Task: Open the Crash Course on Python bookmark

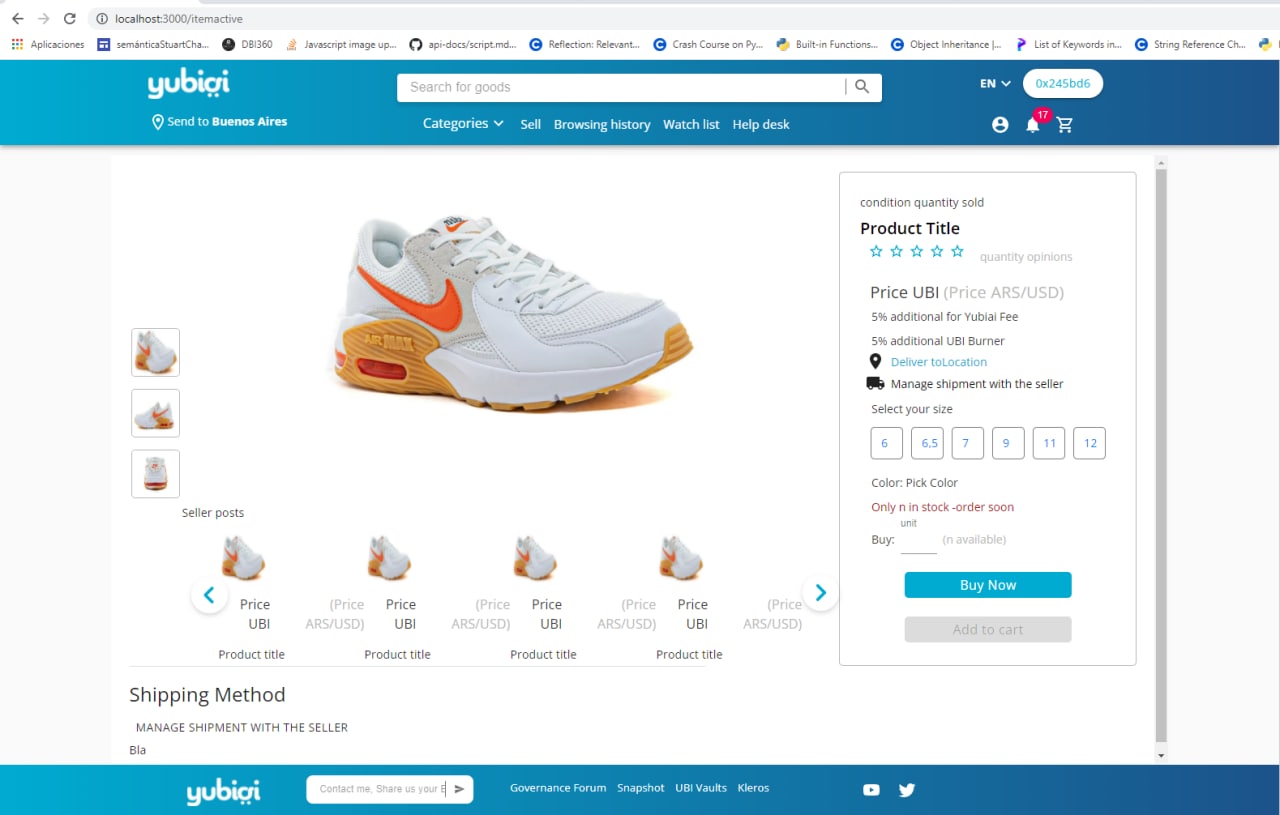Action: (708, 44)
